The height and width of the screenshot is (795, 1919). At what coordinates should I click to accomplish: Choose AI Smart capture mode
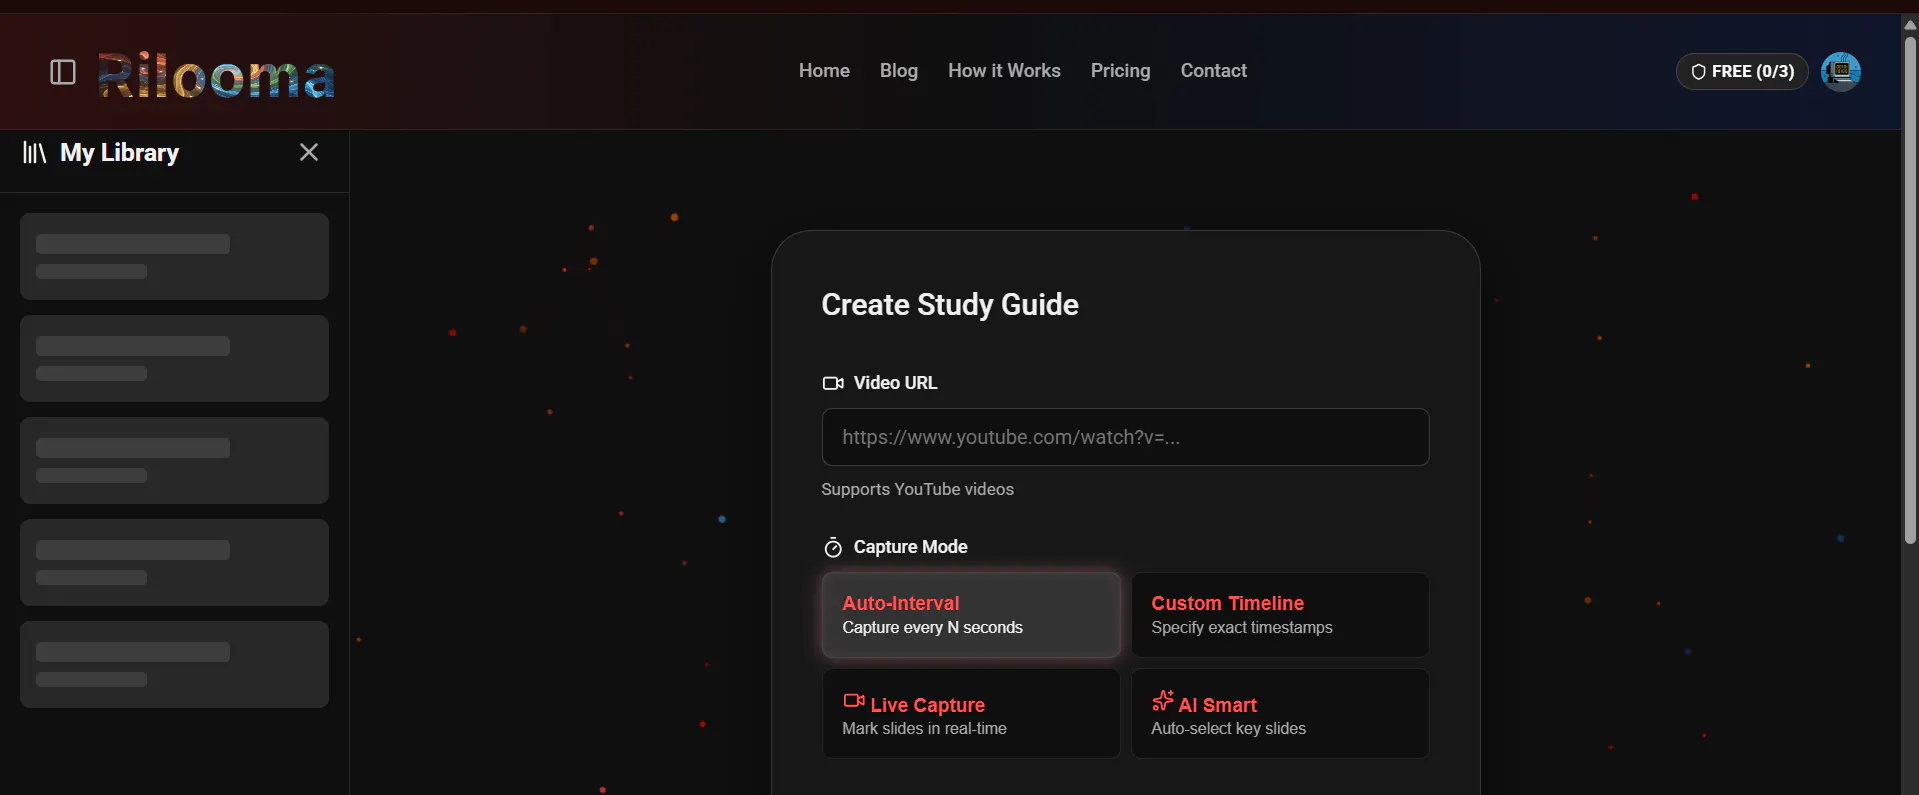coord(1280,714)
